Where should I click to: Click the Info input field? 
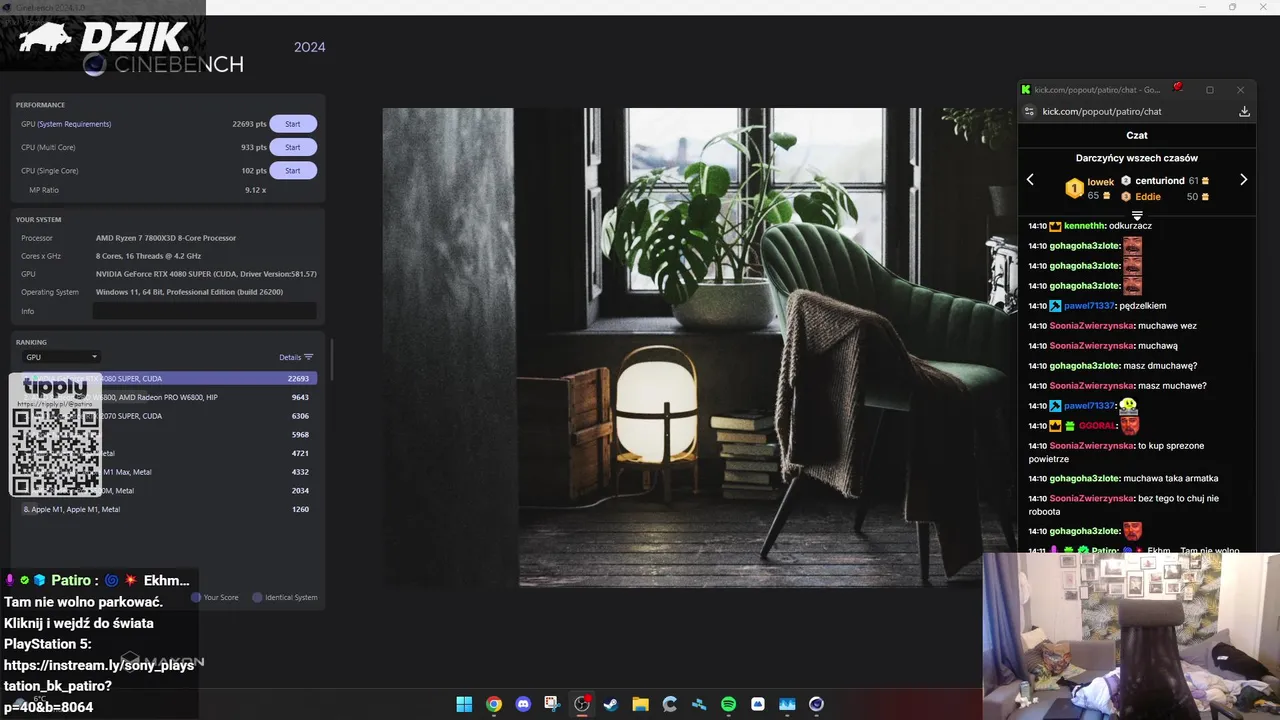tap(204, 311)
